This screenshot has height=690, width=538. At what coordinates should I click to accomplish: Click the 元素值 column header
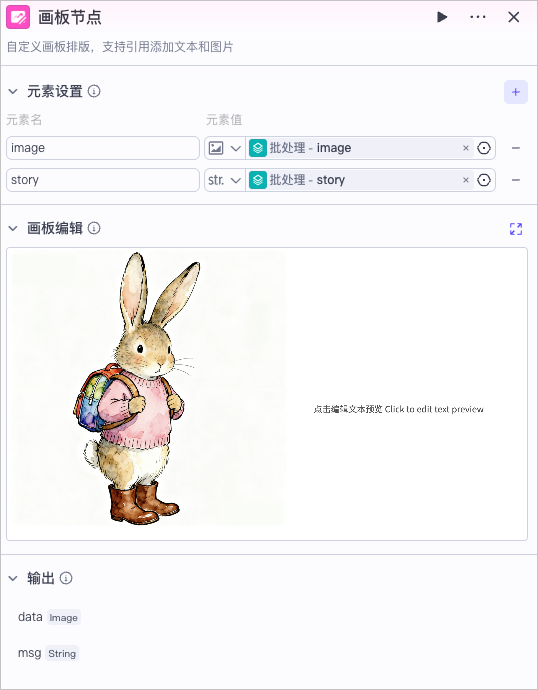click(x=224, y=120)
